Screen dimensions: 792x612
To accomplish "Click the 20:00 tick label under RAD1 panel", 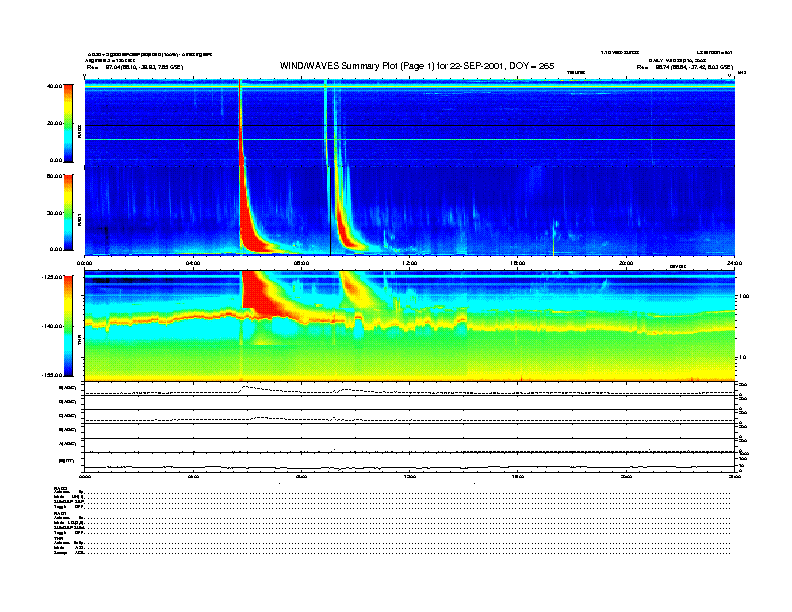I will point(626,263).
